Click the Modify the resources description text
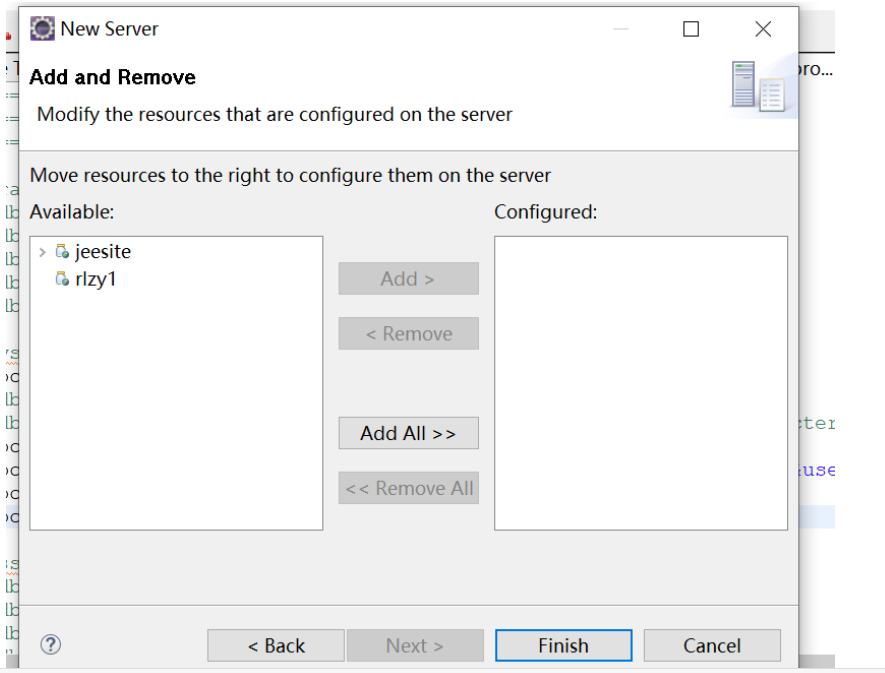 pos(275,115)
